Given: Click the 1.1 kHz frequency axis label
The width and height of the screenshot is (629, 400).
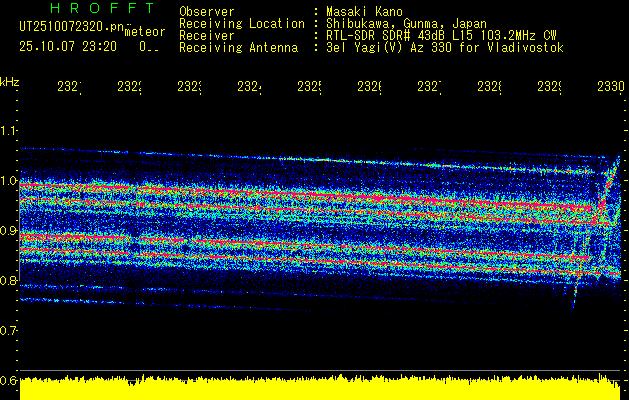Looking at the screenshot, I should (x=8, y=130).
